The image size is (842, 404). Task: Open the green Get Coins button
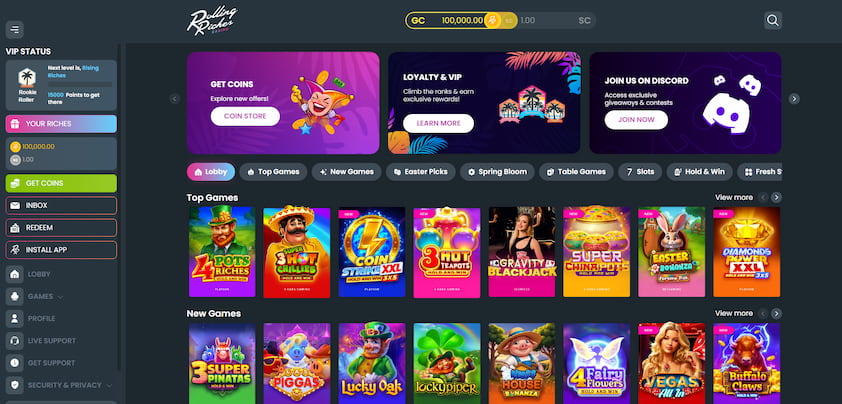61,183
